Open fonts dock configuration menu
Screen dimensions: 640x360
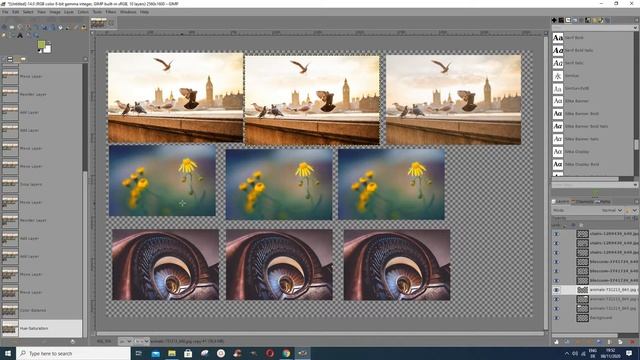point(636,20)
